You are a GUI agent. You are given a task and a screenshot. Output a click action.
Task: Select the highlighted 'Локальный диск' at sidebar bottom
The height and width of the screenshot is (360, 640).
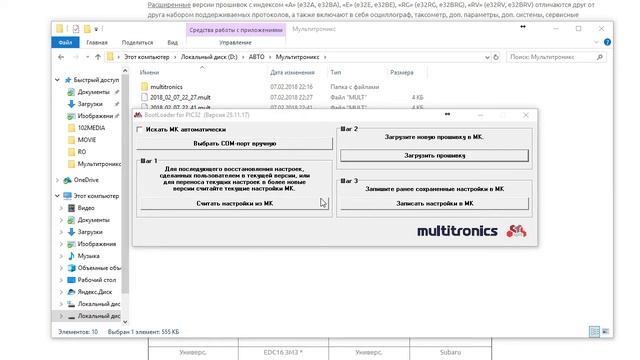click(95, 316)
